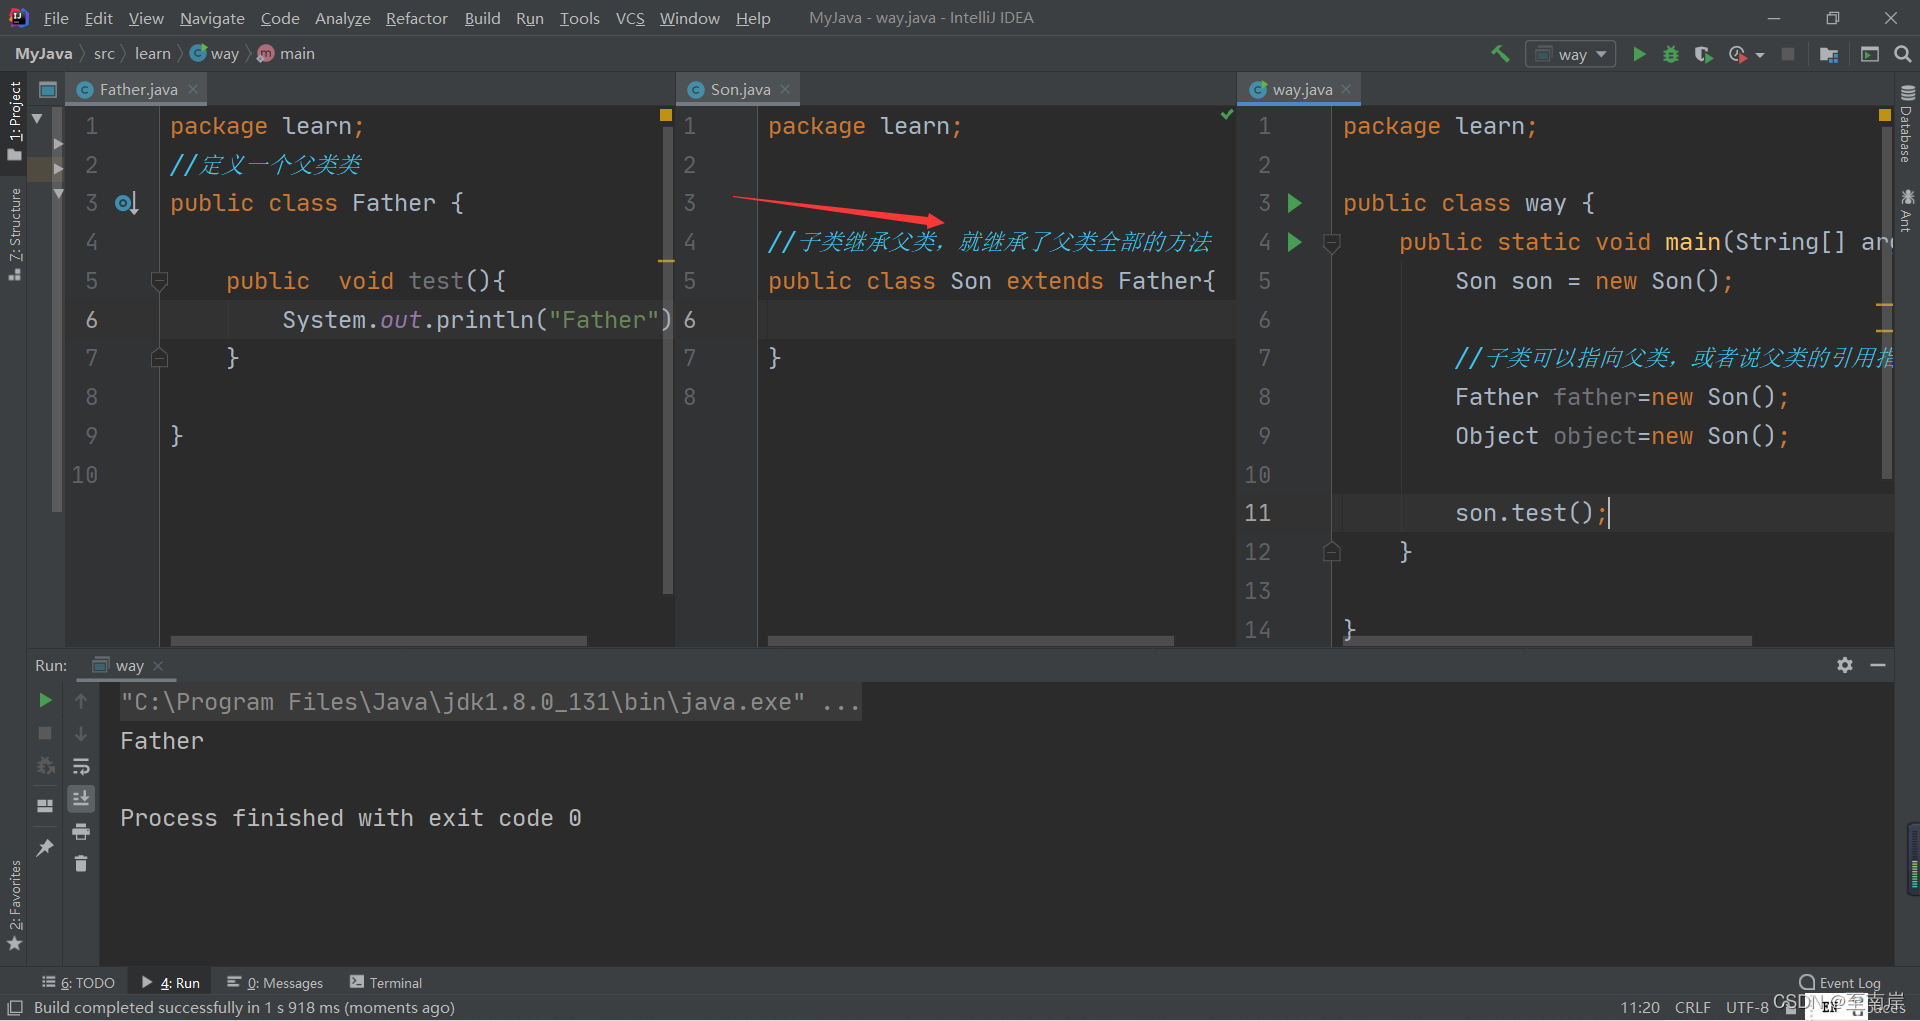Screen dimensions: 1920x1021
Task: Open the Terminal tool window
Action: click(386, 983)
